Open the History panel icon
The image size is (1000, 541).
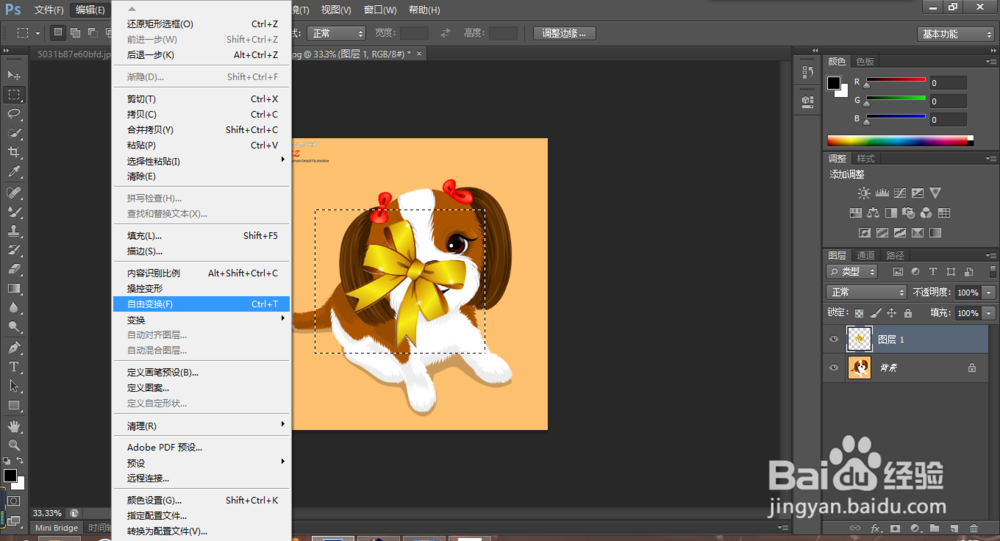[807, 72]
